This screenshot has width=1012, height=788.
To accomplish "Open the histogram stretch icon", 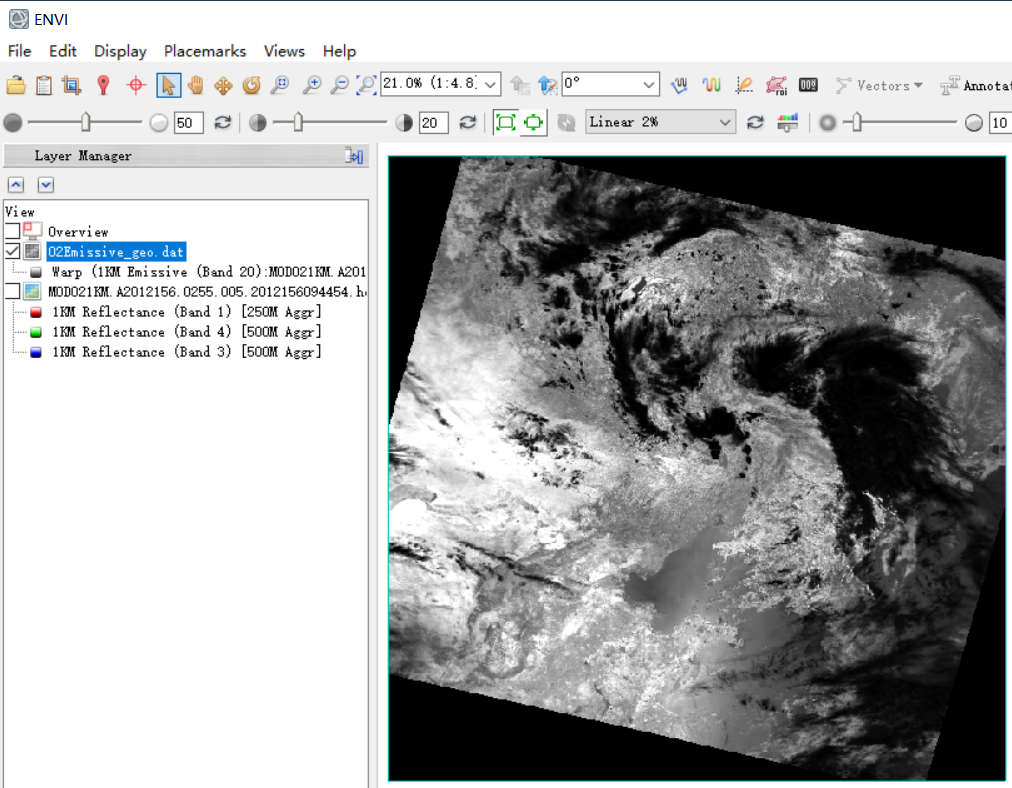I will [789, 123].
